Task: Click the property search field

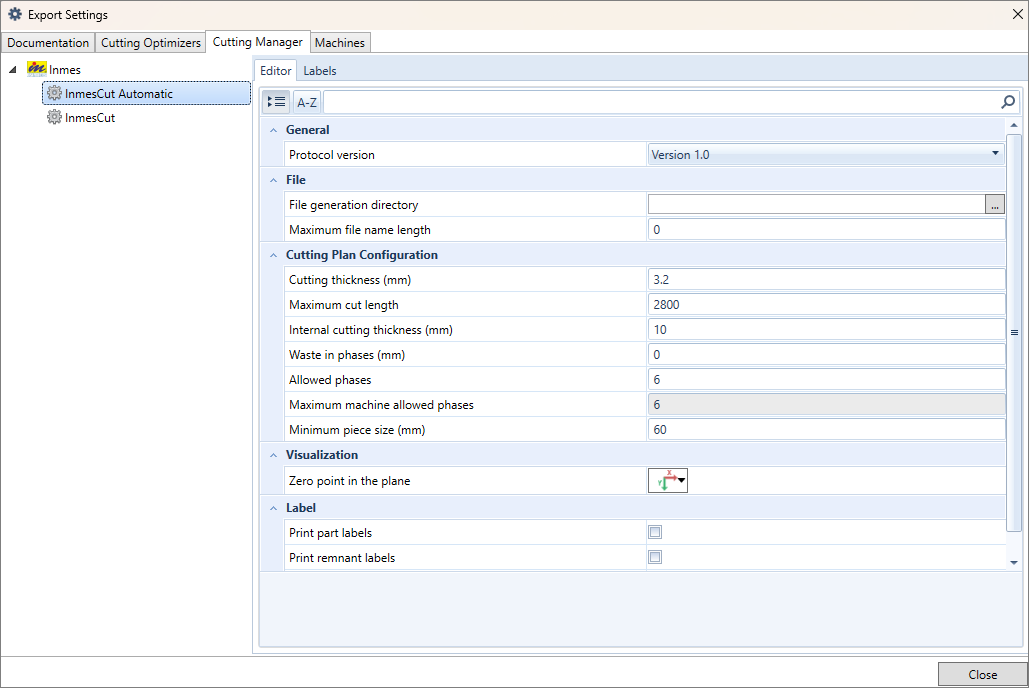Action: (x=661, y=102)
